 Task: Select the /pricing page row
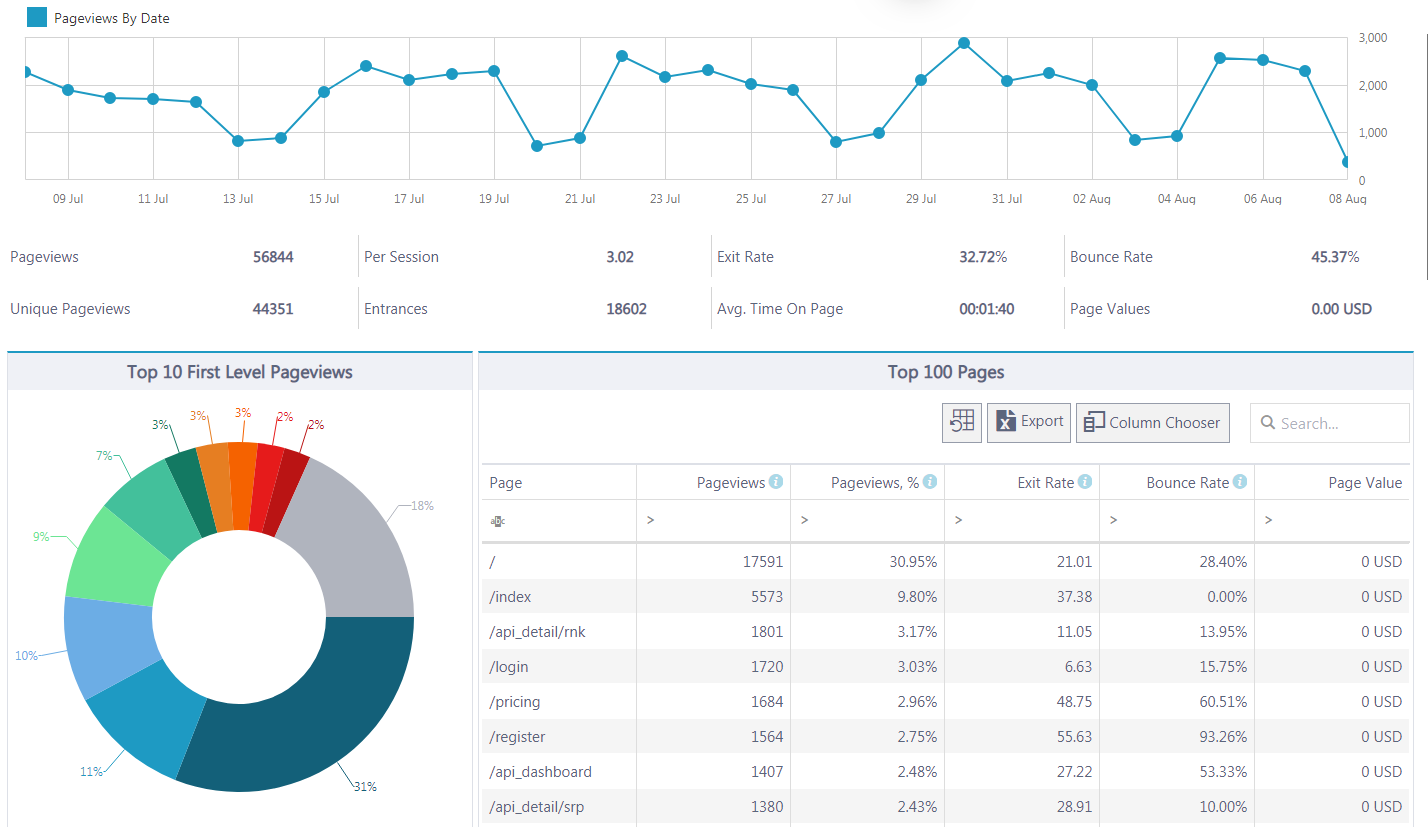[945, 702]
